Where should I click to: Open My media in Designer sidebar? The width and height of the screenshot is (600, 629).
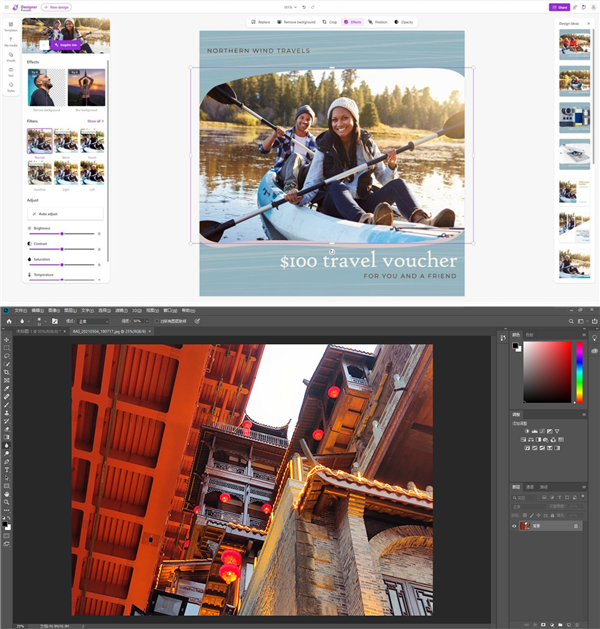(x=10, y=42)
